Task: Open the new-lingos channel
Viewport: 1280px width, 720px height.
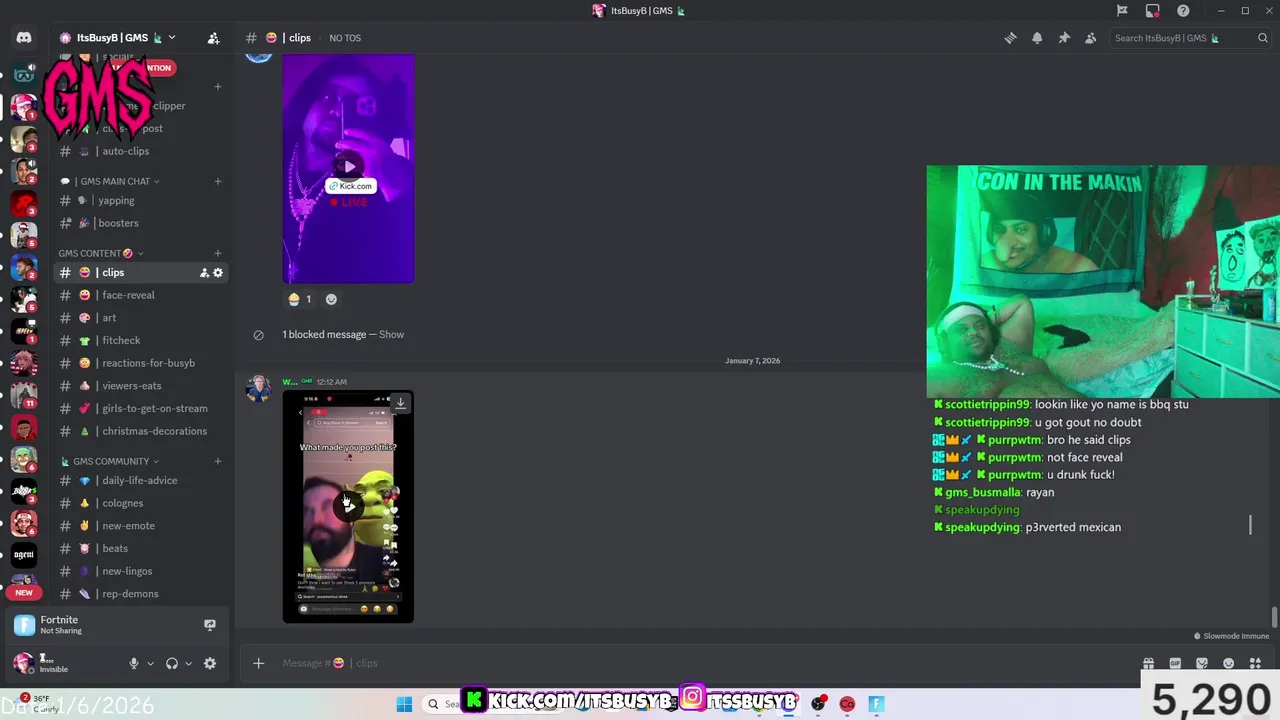Action: (x=141, y=571)
